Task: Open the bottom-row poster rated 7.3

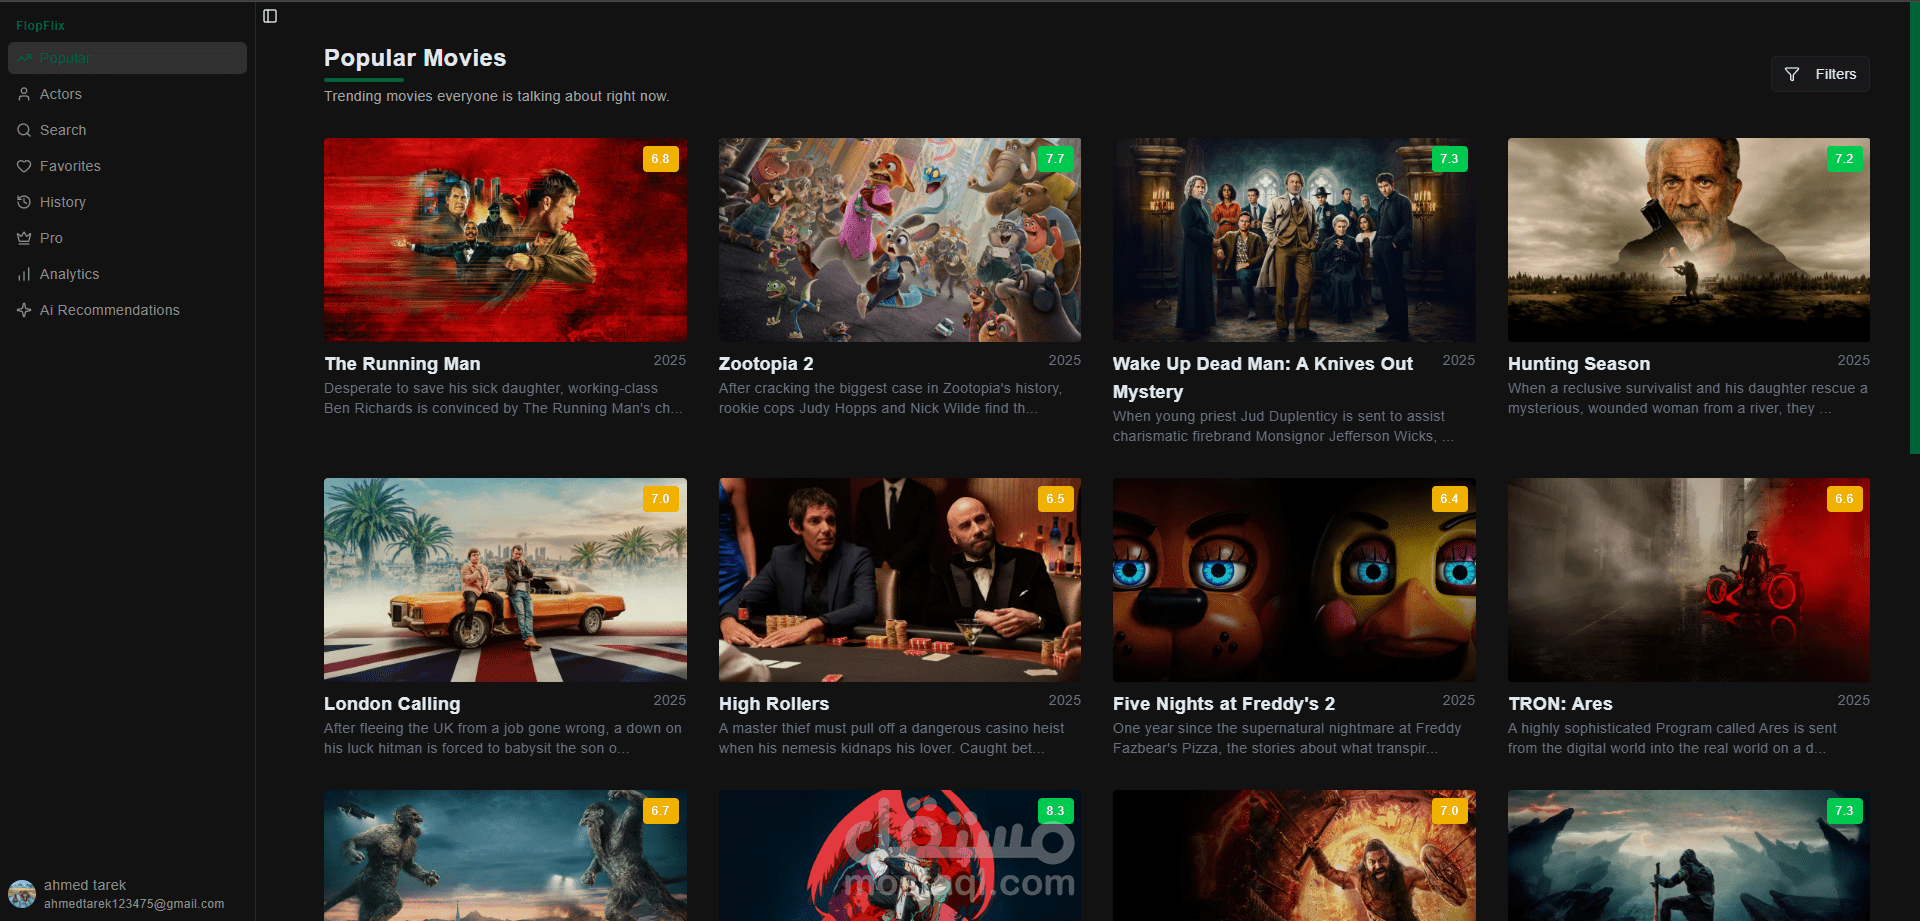Action: click(x=1689, y=856)
